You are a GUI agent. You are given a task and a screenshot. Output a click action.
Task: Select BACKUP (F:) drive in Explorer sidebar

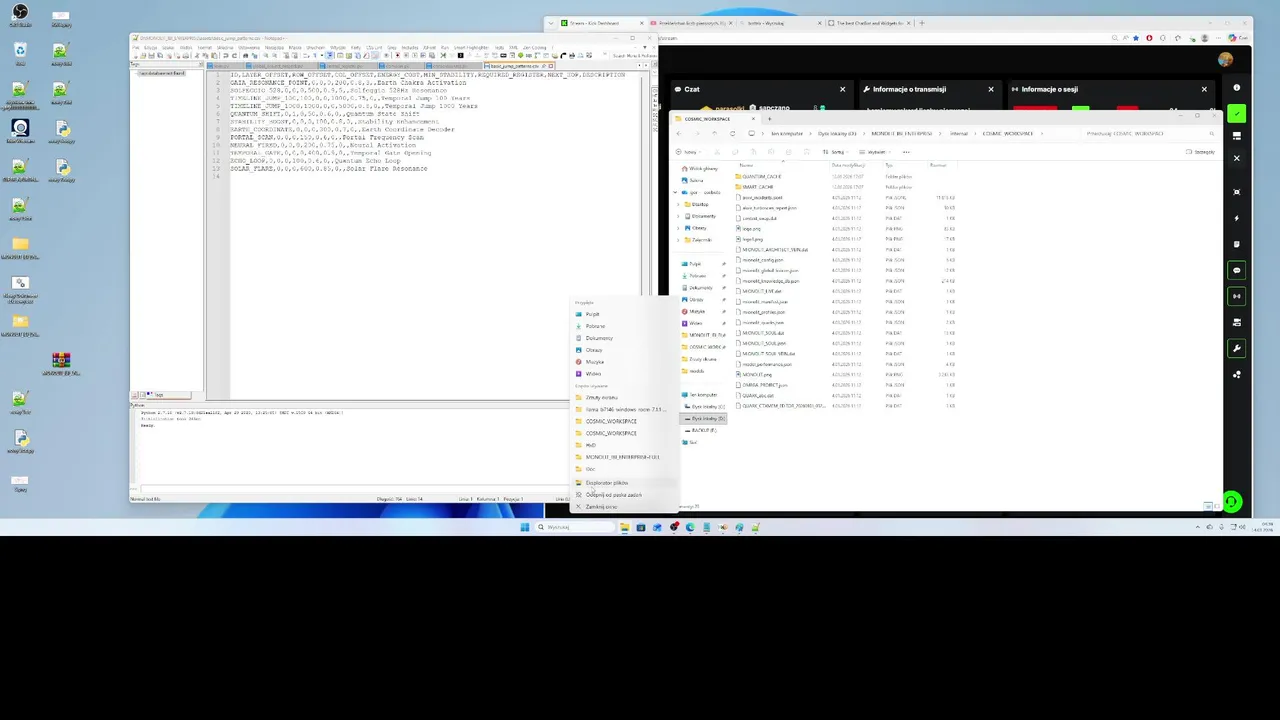pyautogui.click(x=704, y=430)
